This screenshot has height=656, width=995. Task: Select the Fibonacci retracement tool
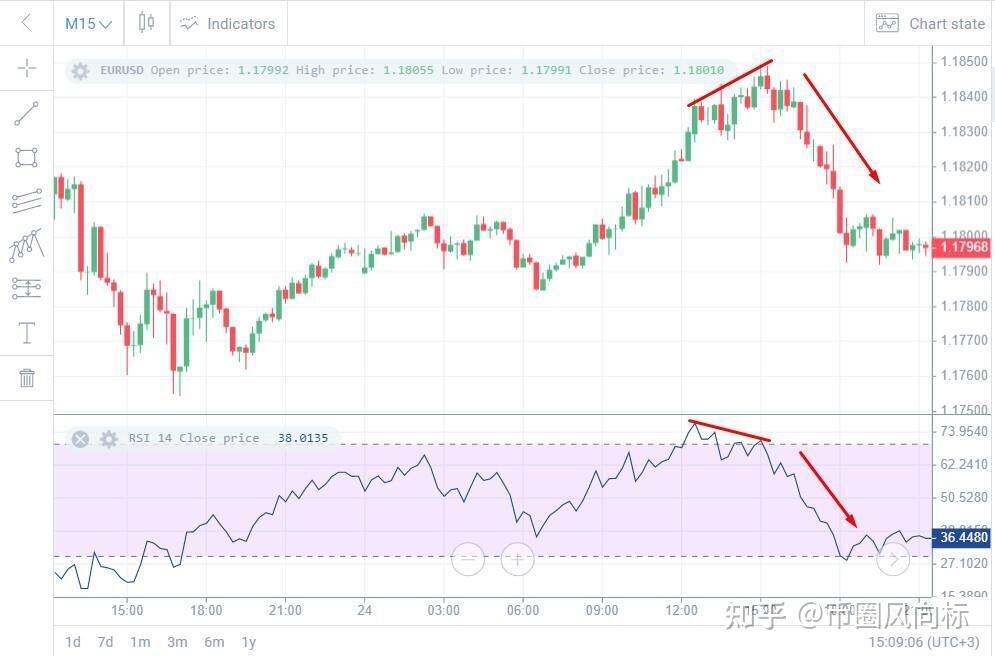(27, 288)
